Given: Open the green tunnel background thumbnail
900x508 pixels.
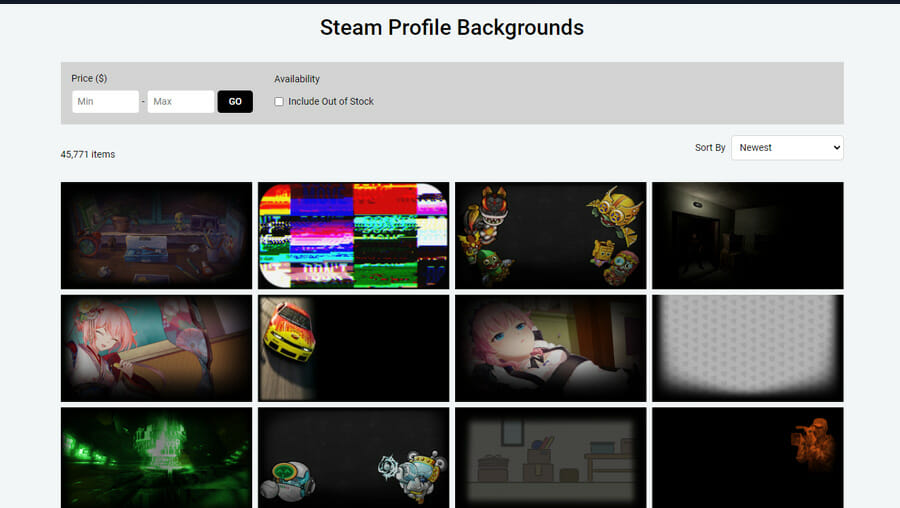Looking at the screenshot, I should coord(156,458).
